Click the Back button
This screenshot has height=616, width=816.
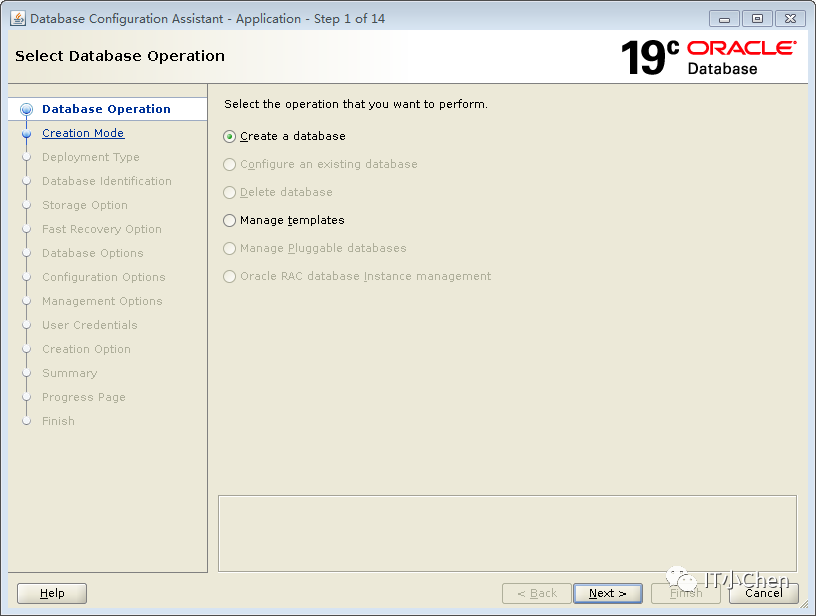537,593
